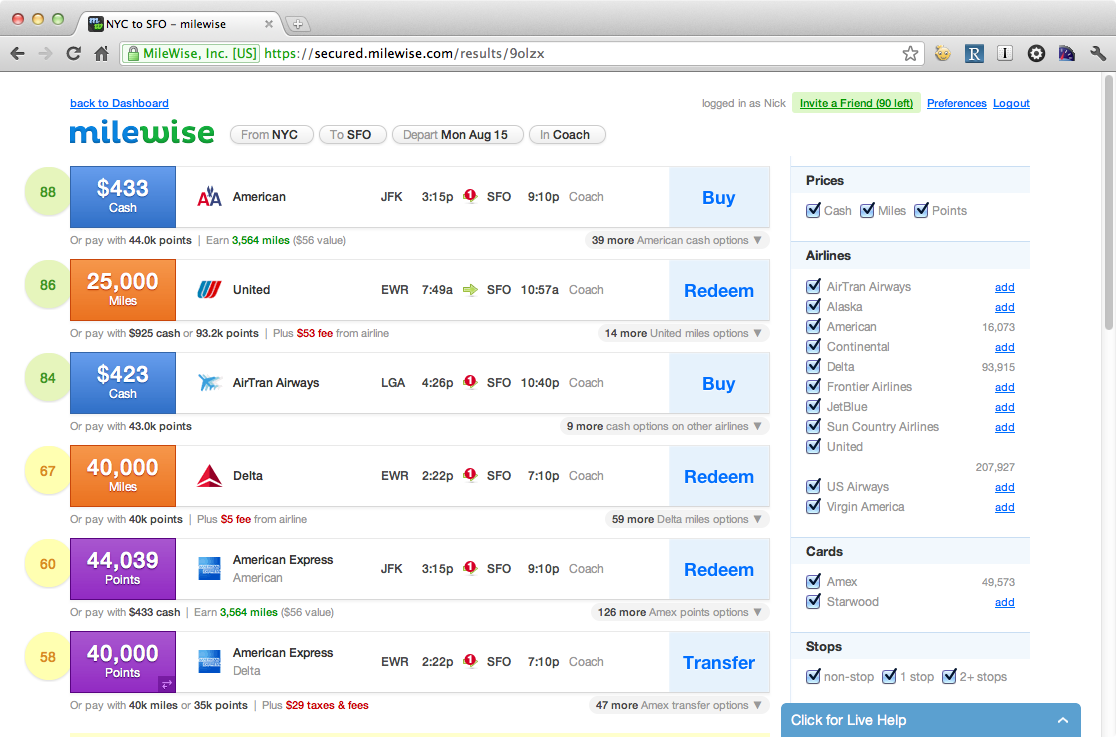
Task: Buy the $423 AirTran Airways flight
Action: coord(719,384)
